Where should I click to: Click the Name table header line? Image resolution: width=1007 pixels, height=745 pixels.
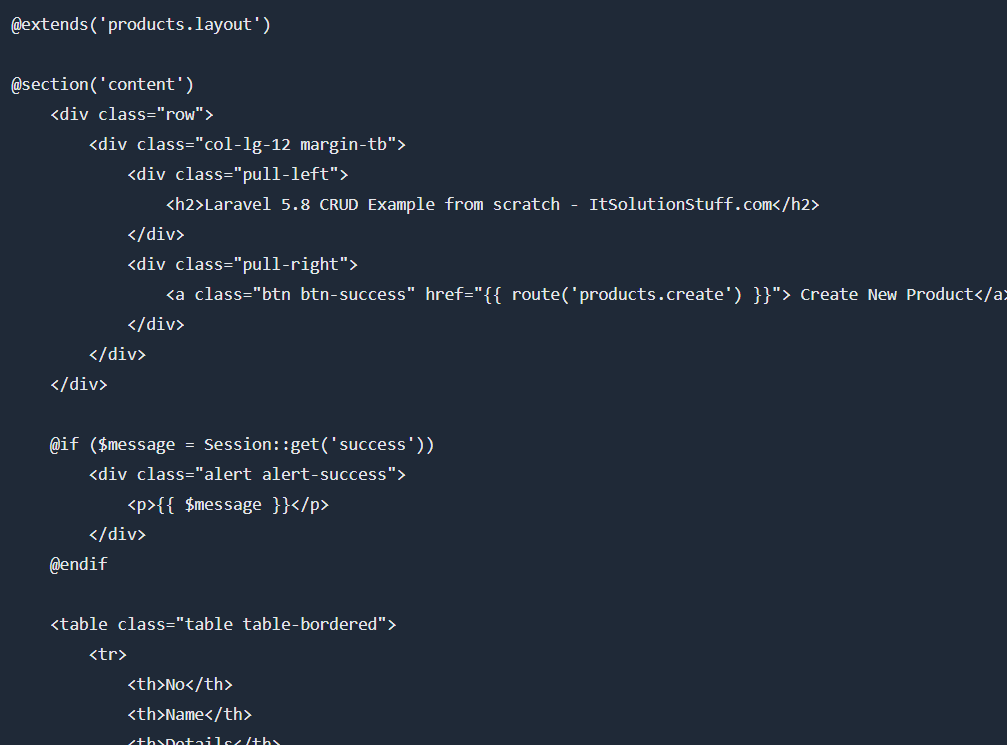[189, 714]
